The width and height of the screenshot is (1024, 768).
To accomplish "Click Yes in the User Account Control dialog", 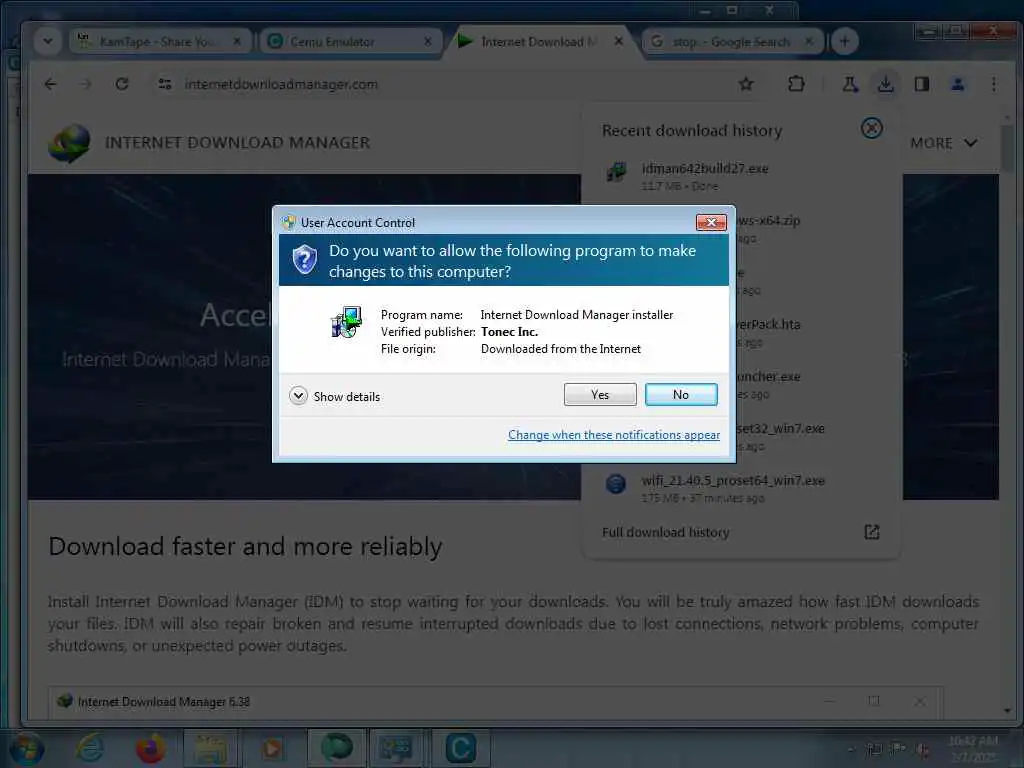I will [600, 394].
